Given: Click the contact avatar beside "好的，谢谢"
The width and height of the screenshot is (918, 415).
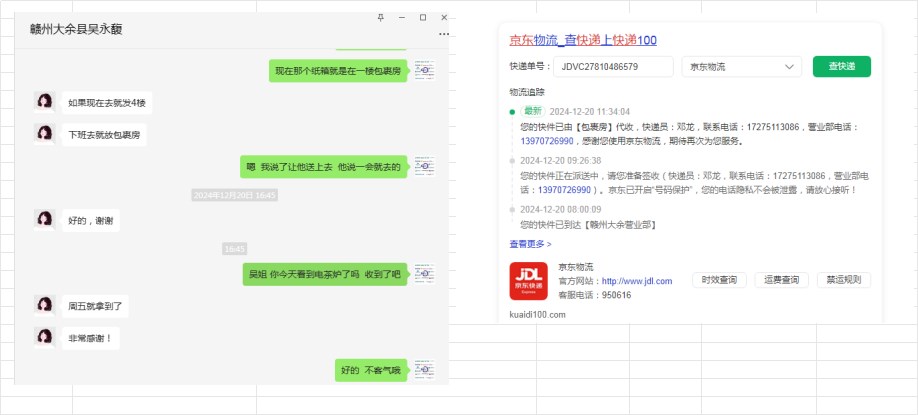Looking at the screenshot, I should tap(44, 219).
